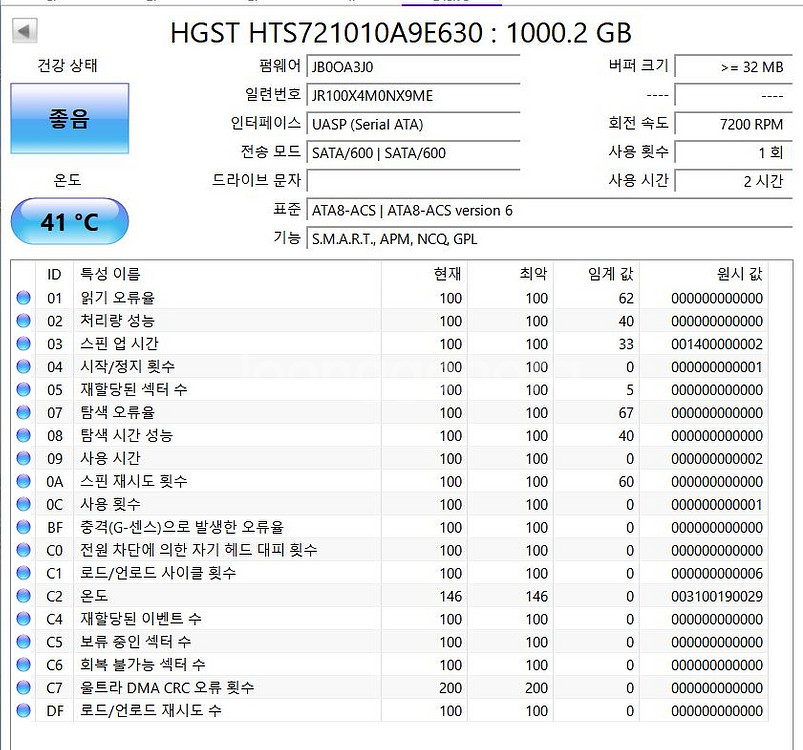This screenshot has width=803, height=750.
Task: Click threshold value 67
Action: point(626,413)
